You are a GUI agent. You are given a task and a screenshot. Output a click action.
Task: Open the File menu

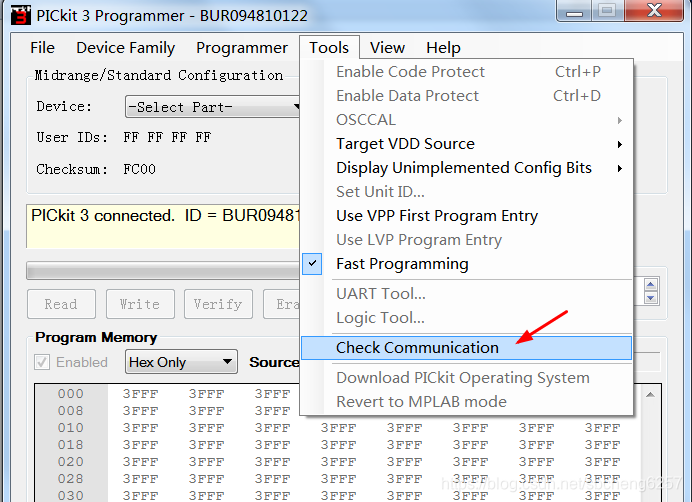(43, 48)
